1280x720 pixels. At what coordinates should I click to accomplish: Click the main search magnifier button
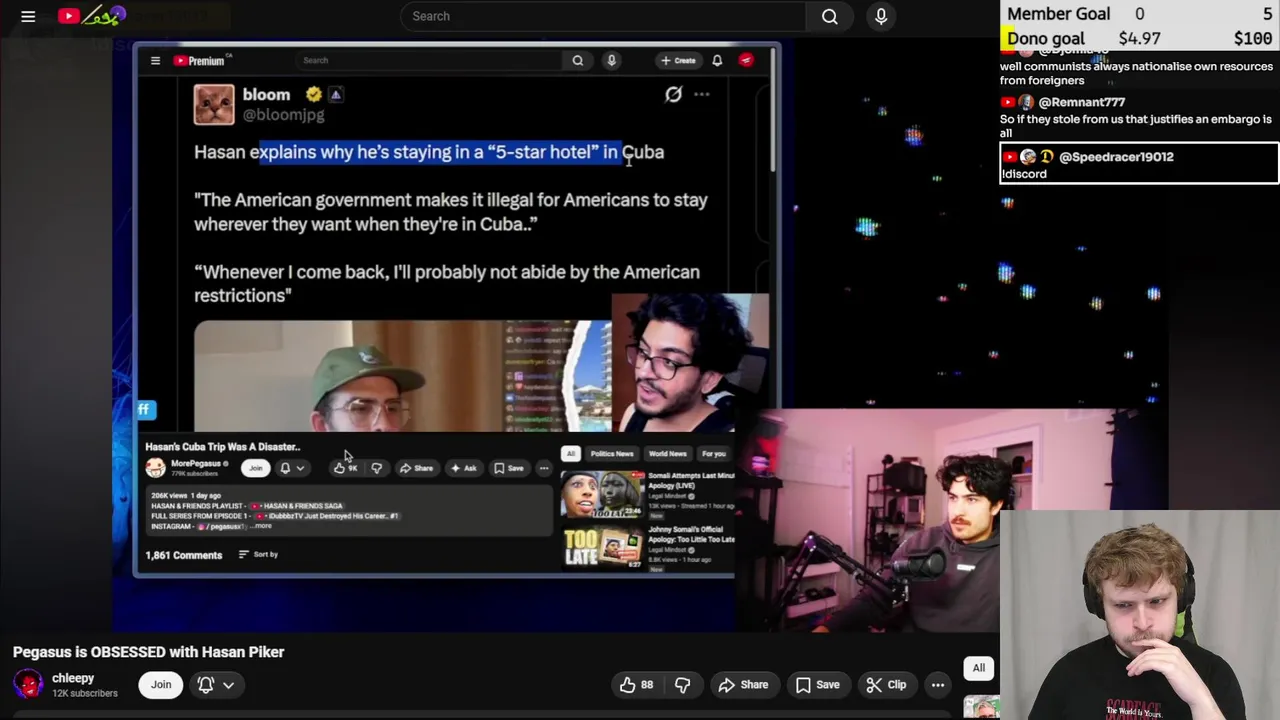830,16
